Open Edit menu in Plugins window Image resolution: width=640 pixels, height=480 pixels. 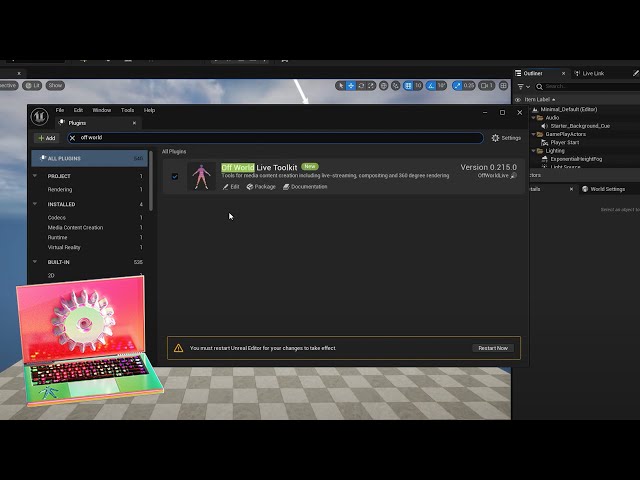[78, 110]
